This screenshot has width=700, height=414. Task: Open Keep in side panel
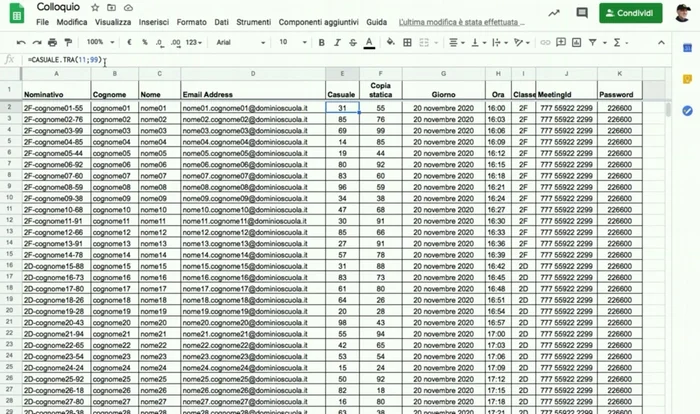[688, 79]
